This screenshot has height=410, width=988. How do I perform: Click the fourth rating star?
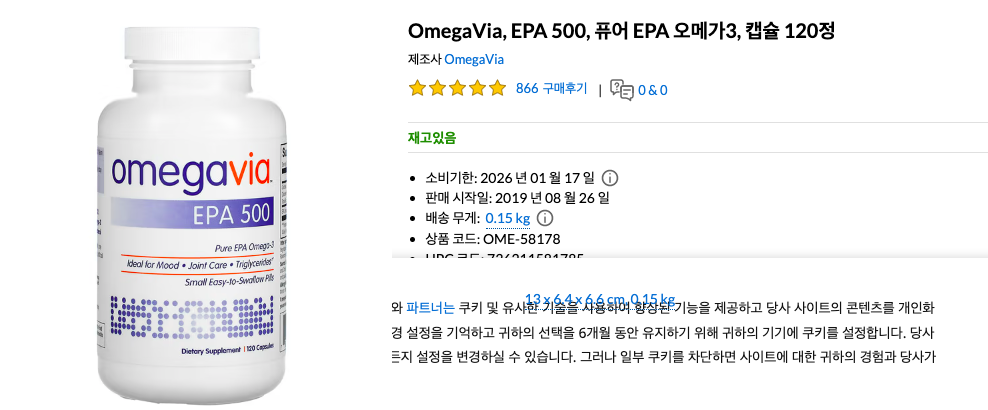pos(478,89)
